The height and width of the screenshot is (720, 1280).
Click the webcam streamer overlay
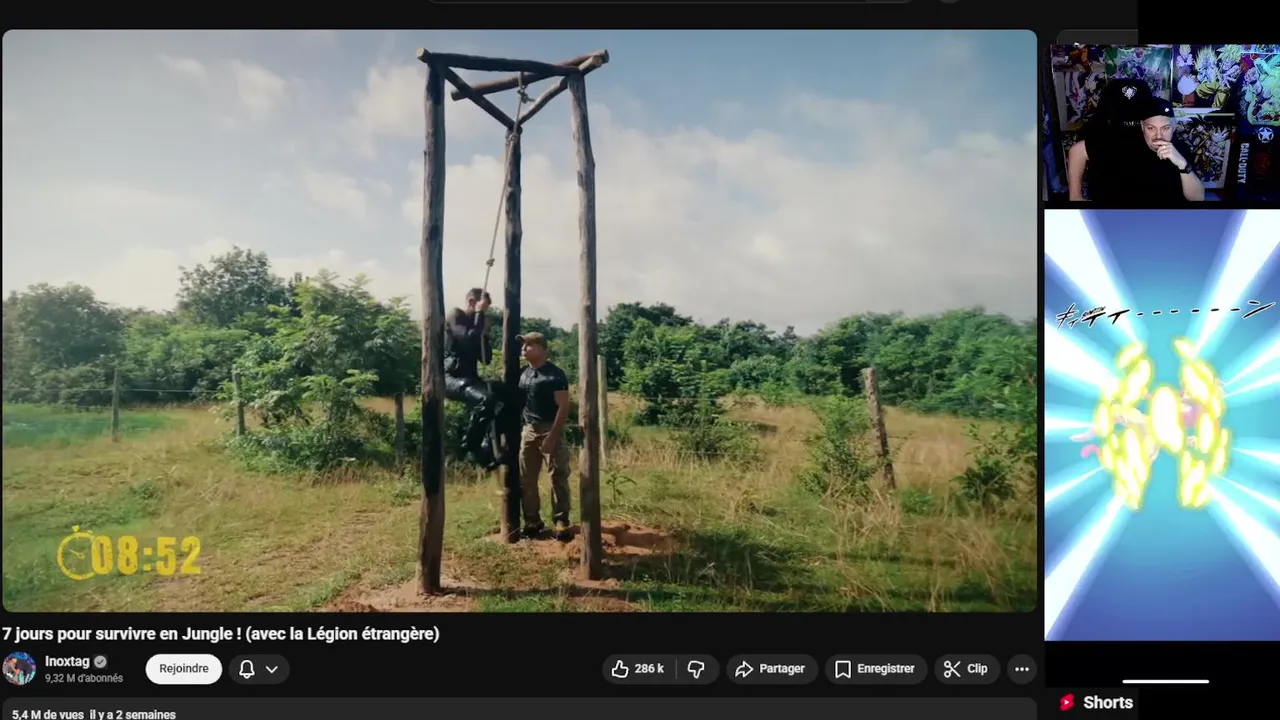click(x=1162, y=122)
